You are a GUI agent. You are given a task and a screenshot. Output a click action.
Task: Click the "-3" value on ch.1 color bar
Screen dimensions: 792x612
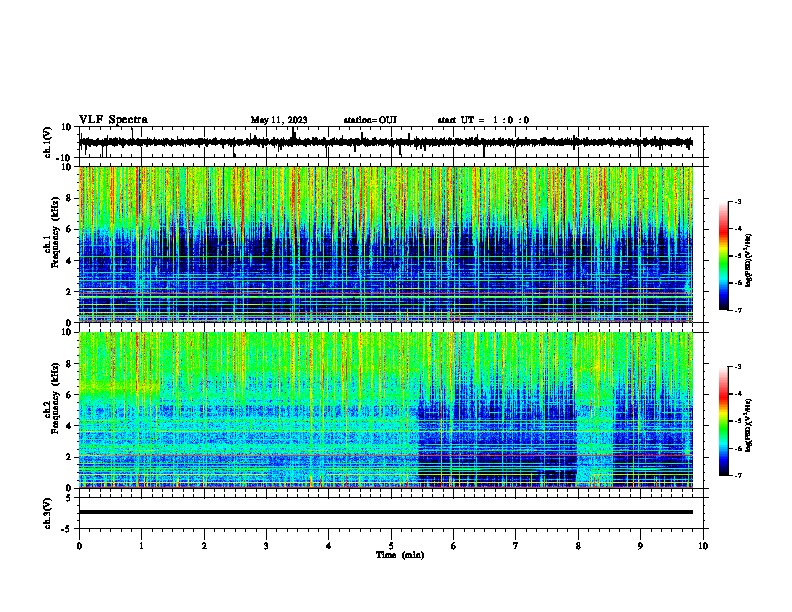[738, 202]
